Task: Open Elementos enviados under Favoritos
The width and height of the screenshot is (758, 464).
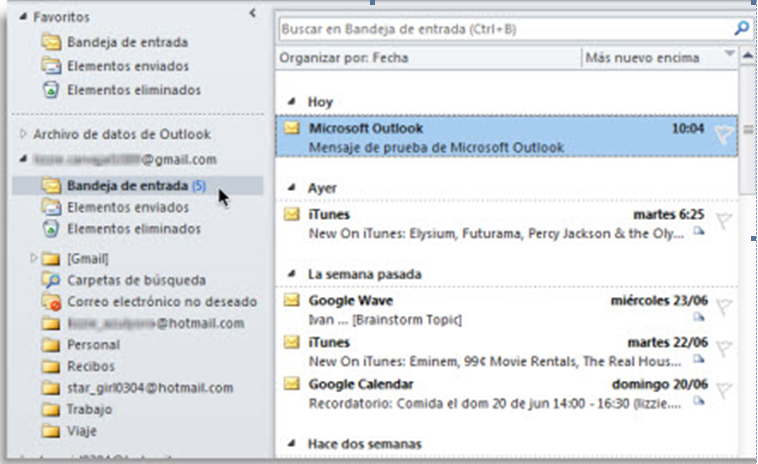Action: tap(128, 66)
